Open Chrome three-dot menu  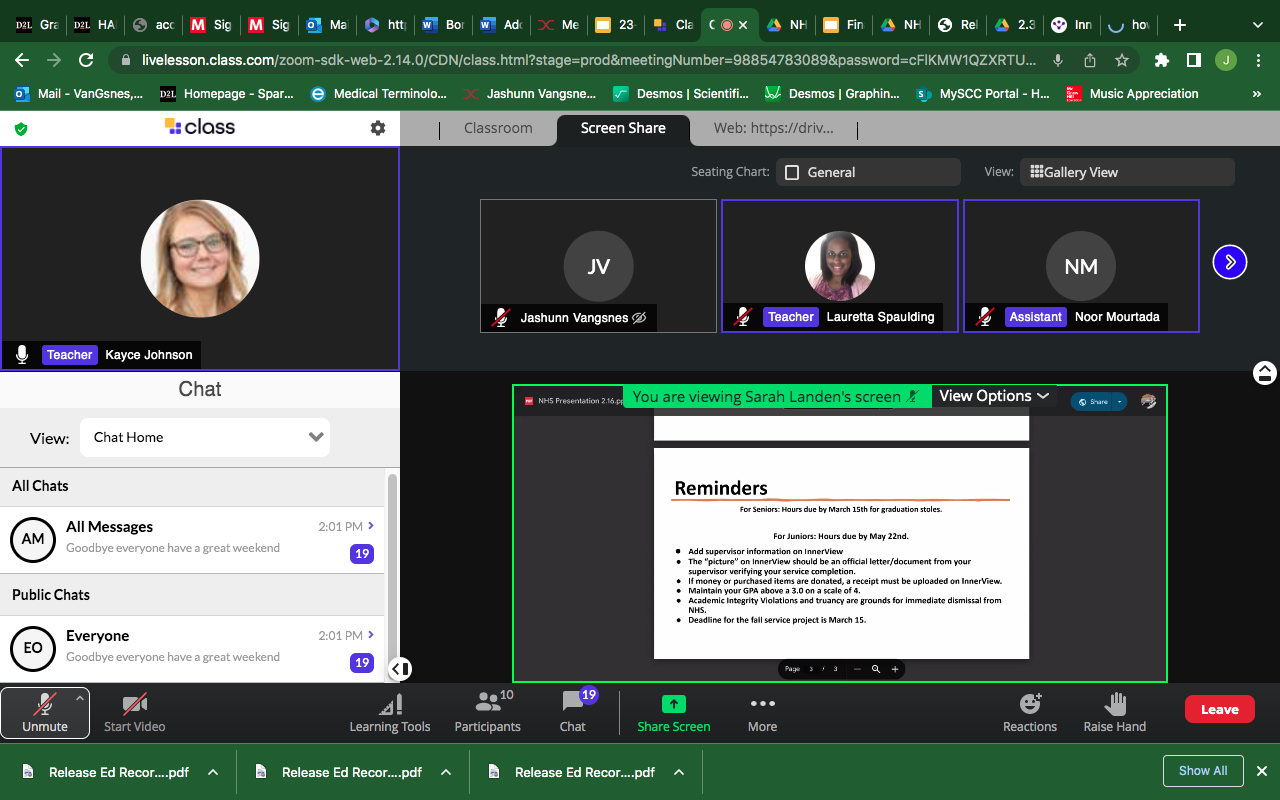[1258, 60]
